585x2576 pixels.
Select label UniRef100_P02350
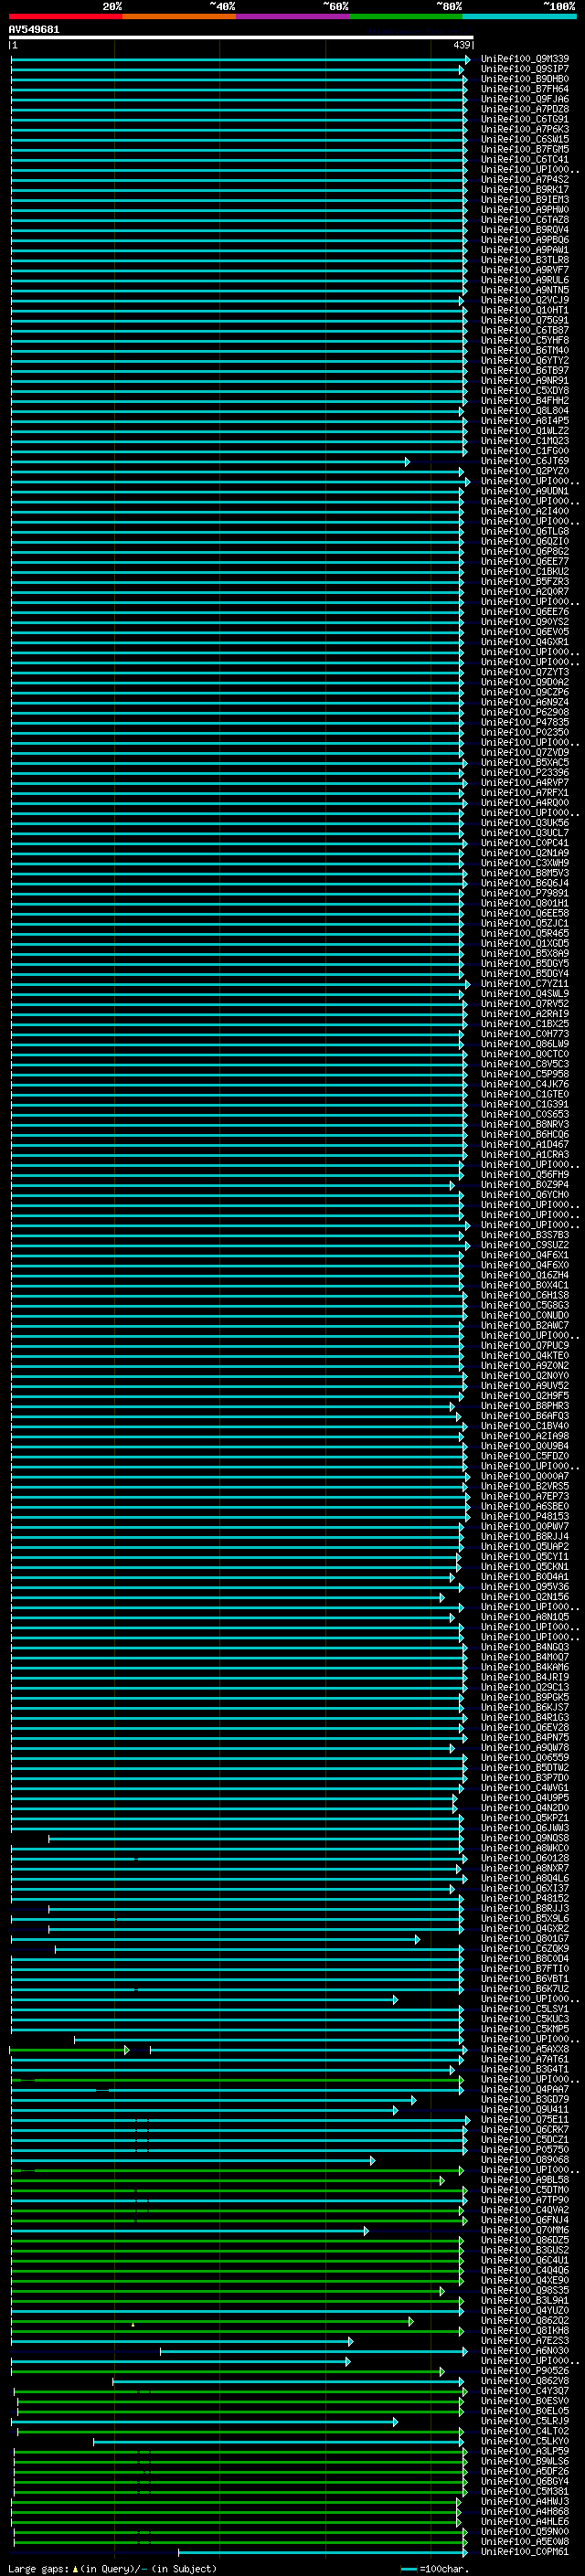tap(525, 733)
